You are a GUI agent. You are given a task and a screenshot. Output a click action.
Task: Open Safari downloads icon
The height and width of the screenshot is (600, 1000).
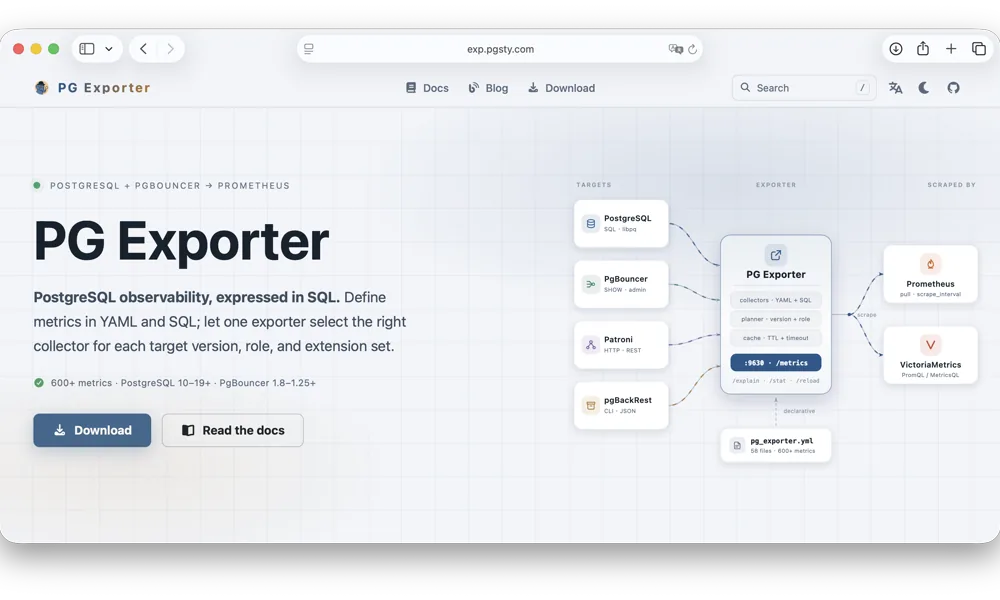[x=896, y=48]
